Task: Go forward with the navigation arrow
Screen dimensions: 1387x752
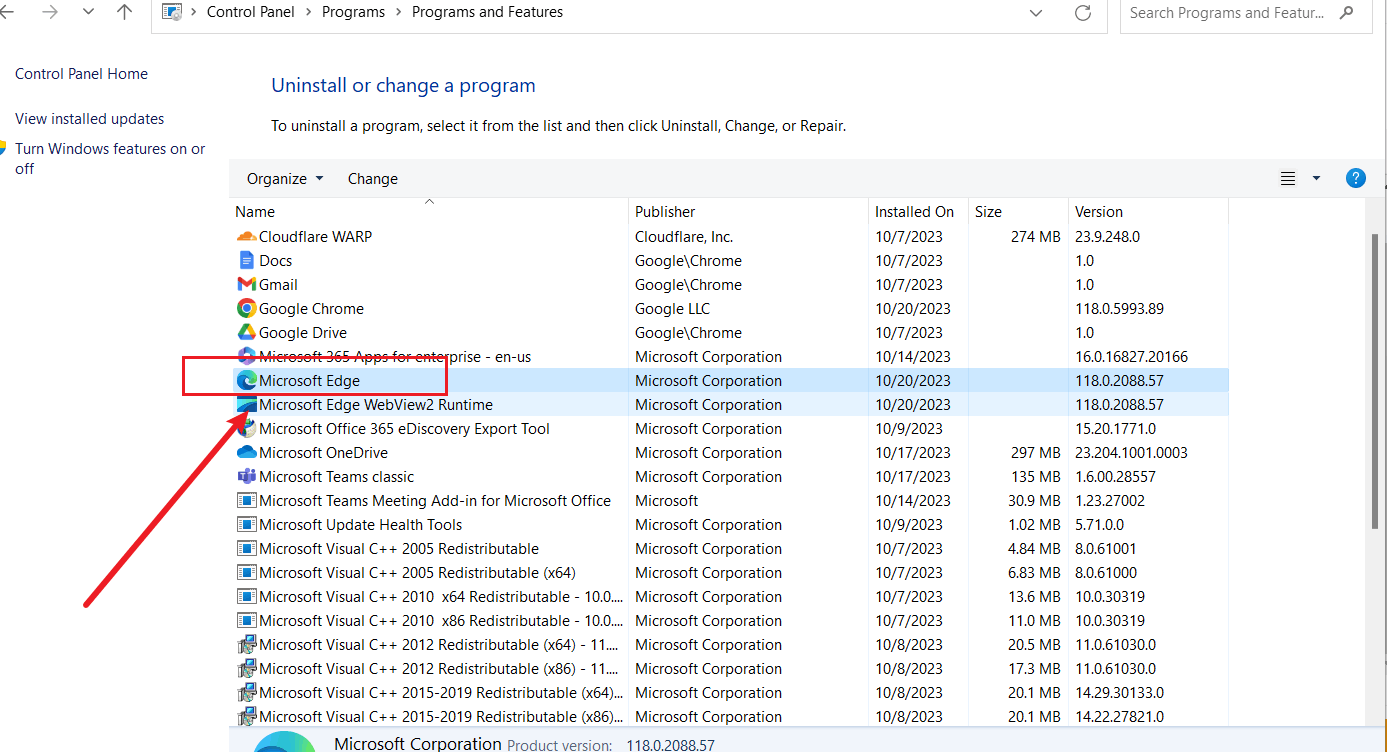Action: coord(50,12)
